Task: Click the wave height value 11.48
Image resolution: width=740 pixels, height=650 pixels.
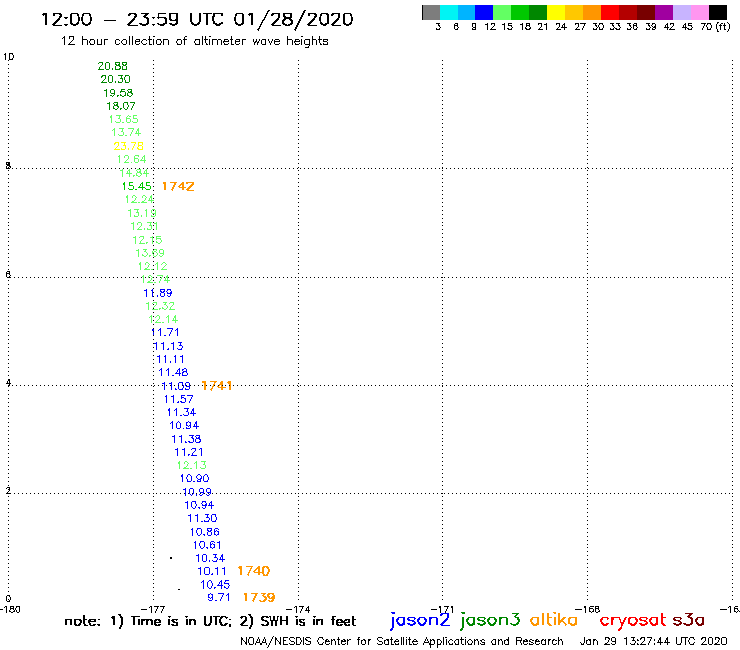Action: 173,373
